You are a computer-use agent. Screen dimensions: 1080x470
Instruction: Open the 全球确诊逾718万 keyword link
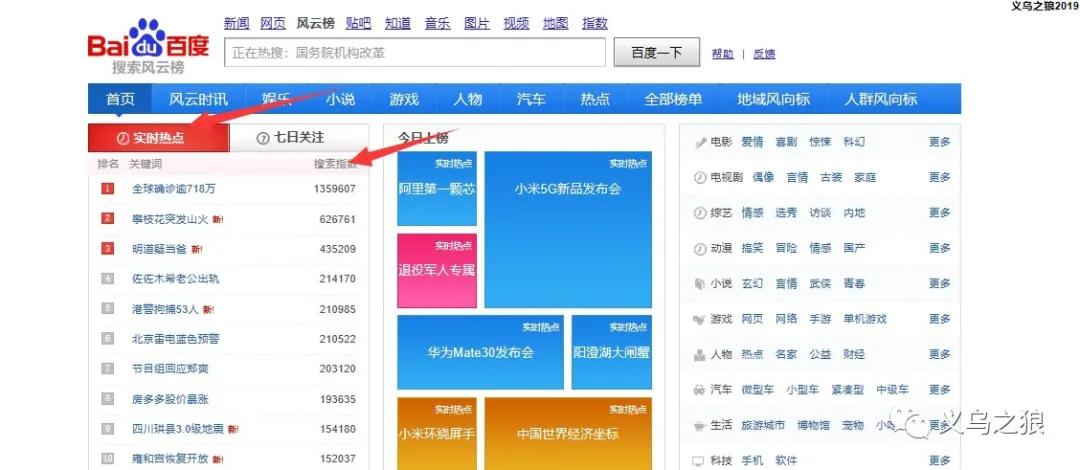(x=173, y=188)
